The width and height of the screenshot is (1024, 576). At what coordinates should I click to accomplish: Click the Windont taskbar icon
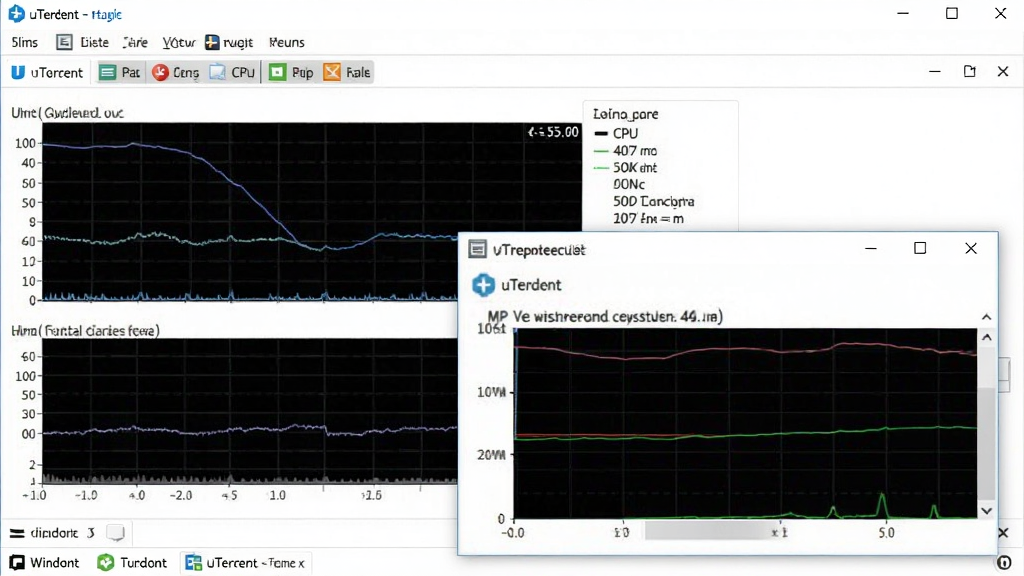tap(17, 562)
